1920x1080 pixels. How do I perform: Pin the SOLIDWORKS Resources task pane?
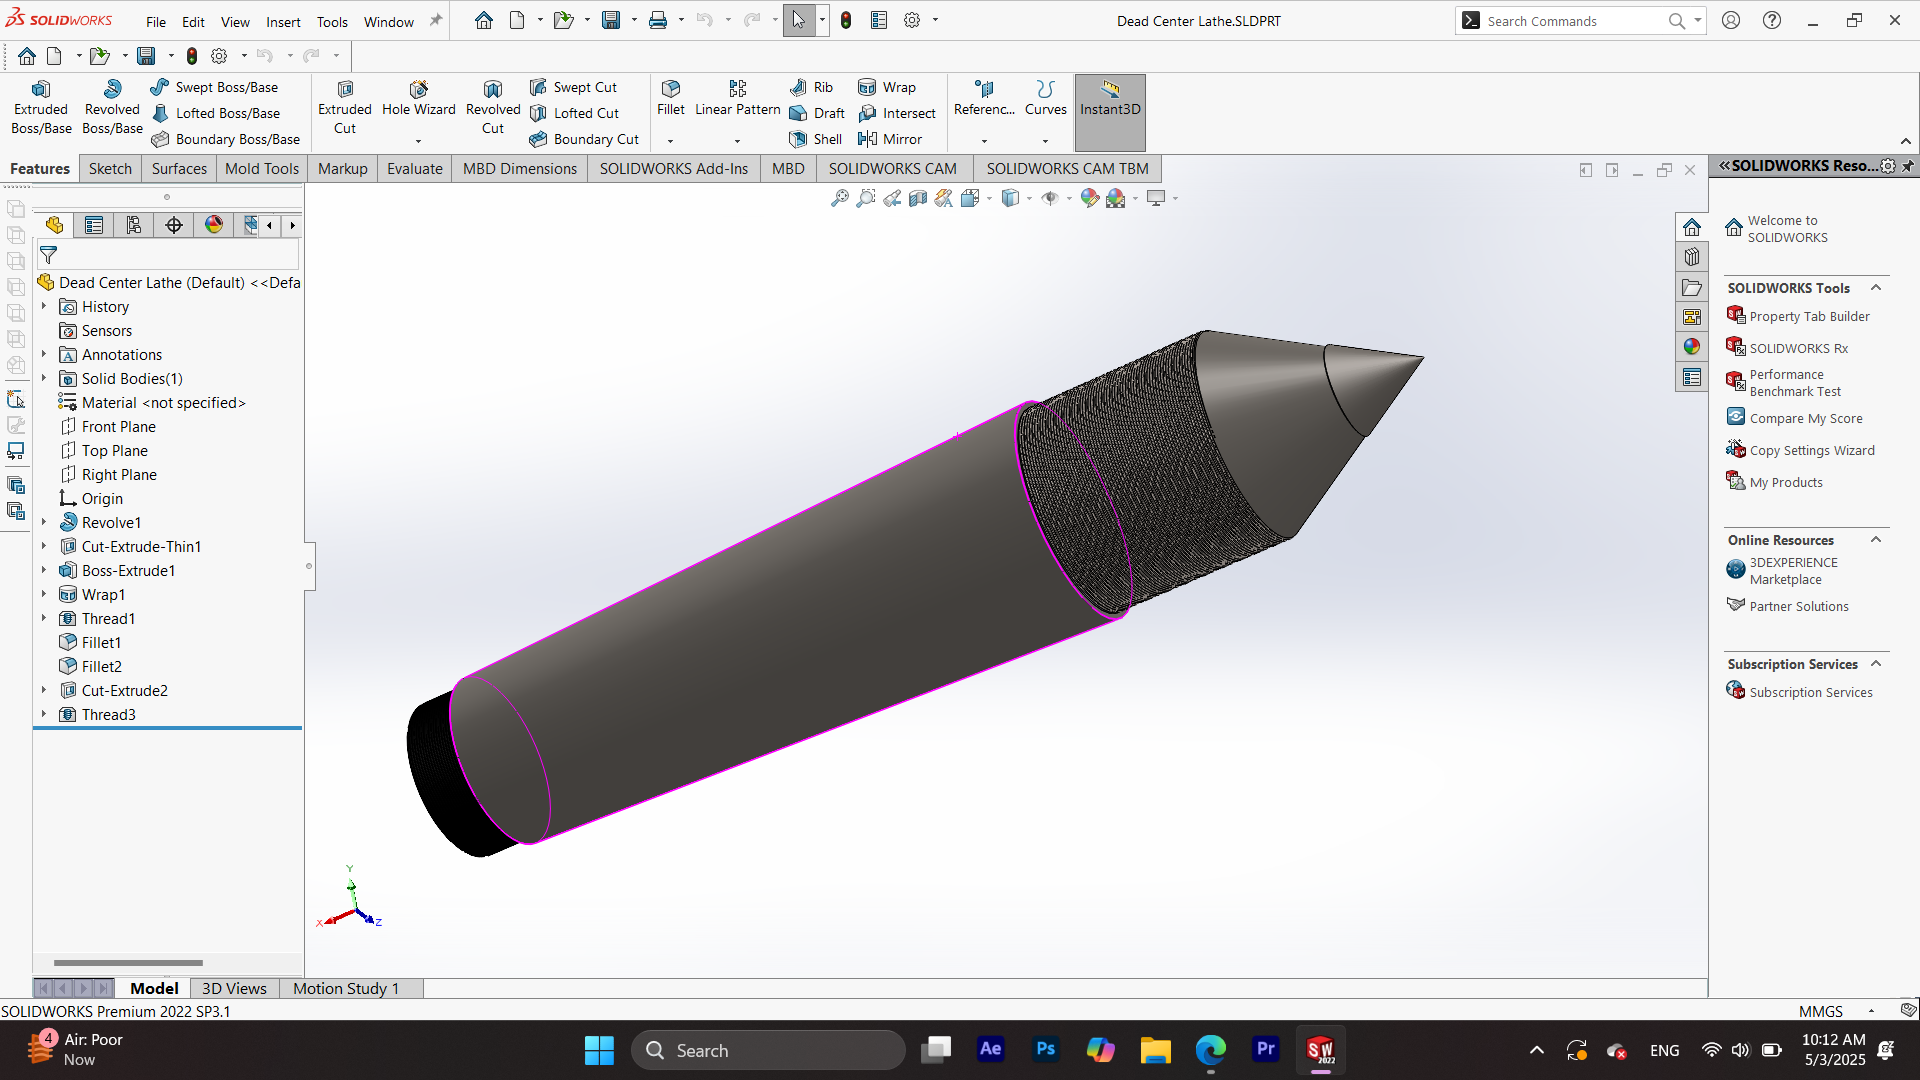(x=1908, y=166)
